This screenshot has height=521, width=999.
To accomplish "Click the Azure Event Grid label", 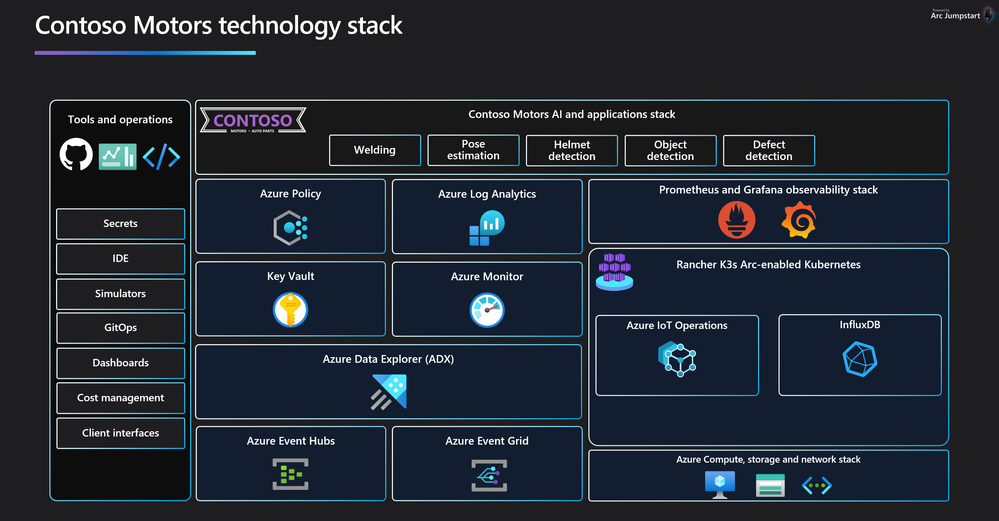I will click(487, 441).
